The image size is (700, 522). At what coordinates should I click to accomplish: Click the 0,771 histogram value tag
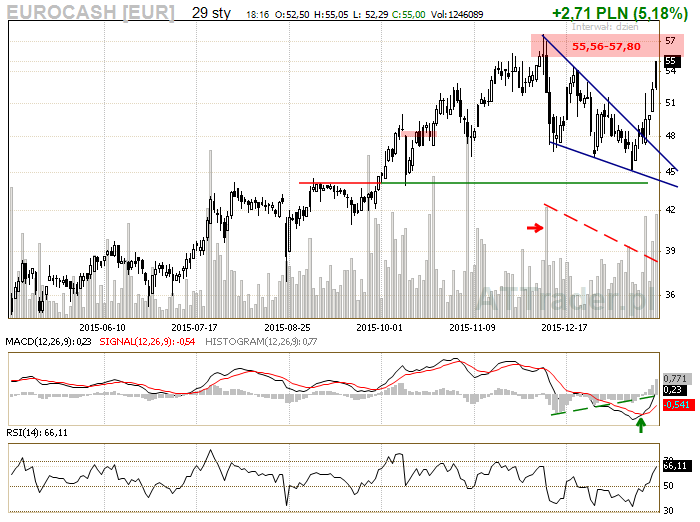tap(675, 379)
